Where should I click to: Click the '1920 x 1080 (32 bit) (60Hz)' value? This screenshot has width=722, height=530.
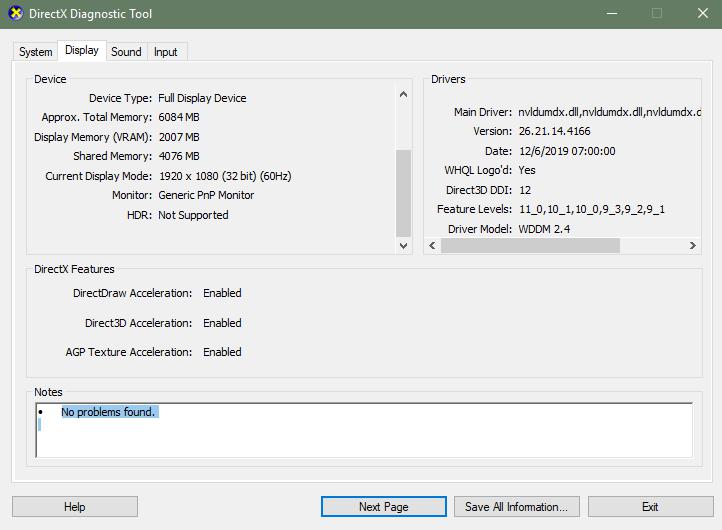tap(225, 176)
